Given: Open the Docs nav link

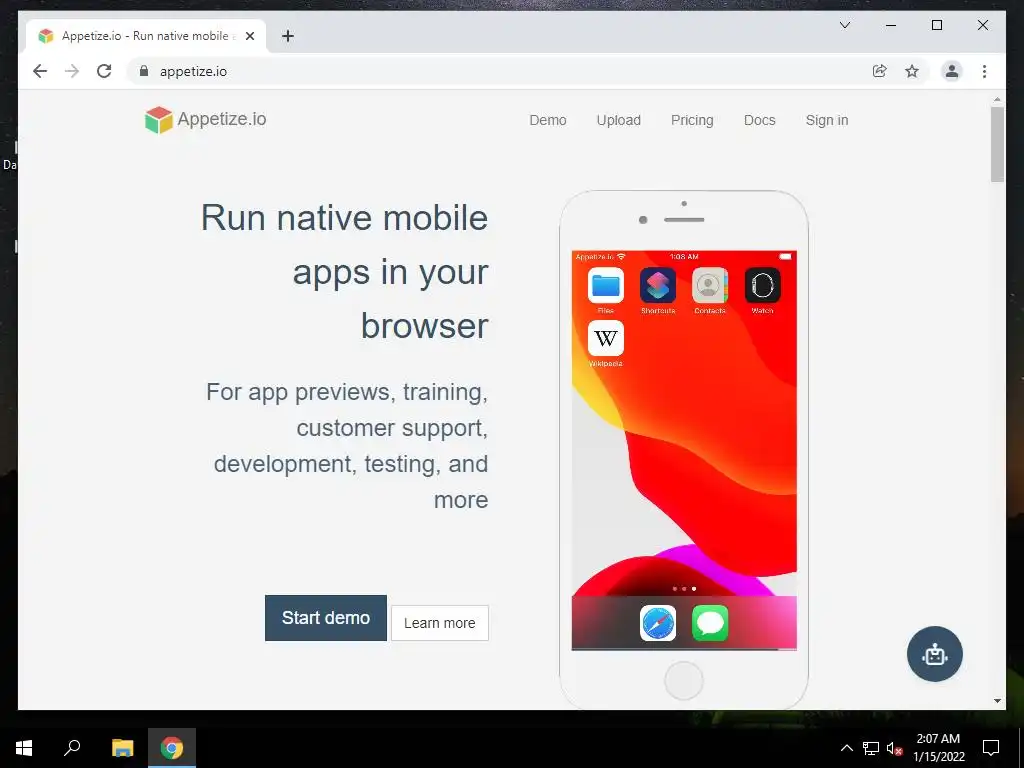Looking at the screenshot, I should [760, 120].
